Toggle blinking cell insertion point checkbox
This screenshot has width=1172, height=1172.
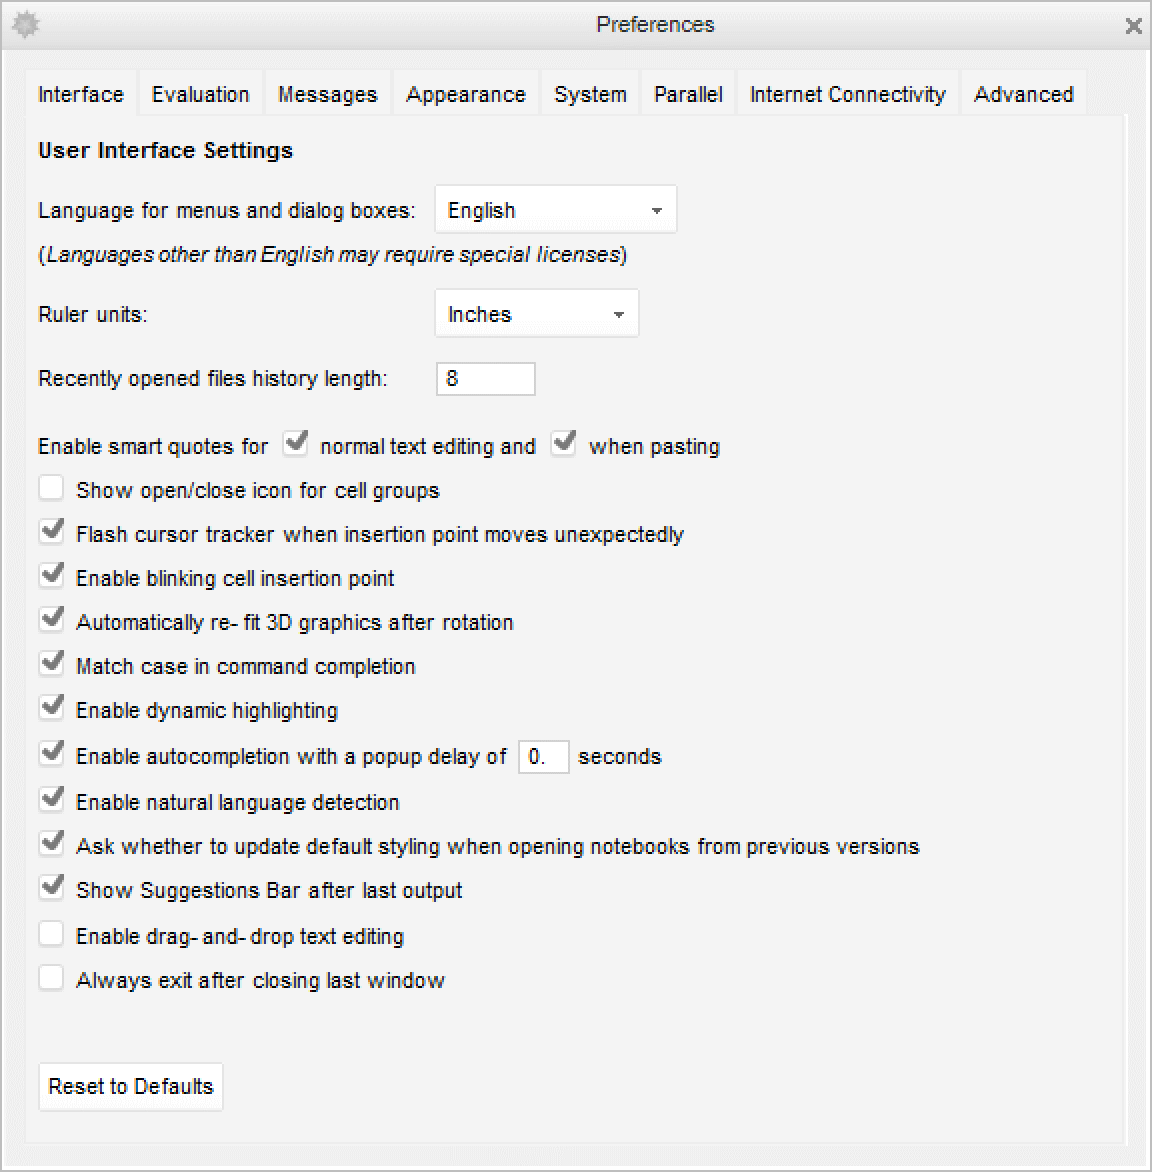point(51,576)
